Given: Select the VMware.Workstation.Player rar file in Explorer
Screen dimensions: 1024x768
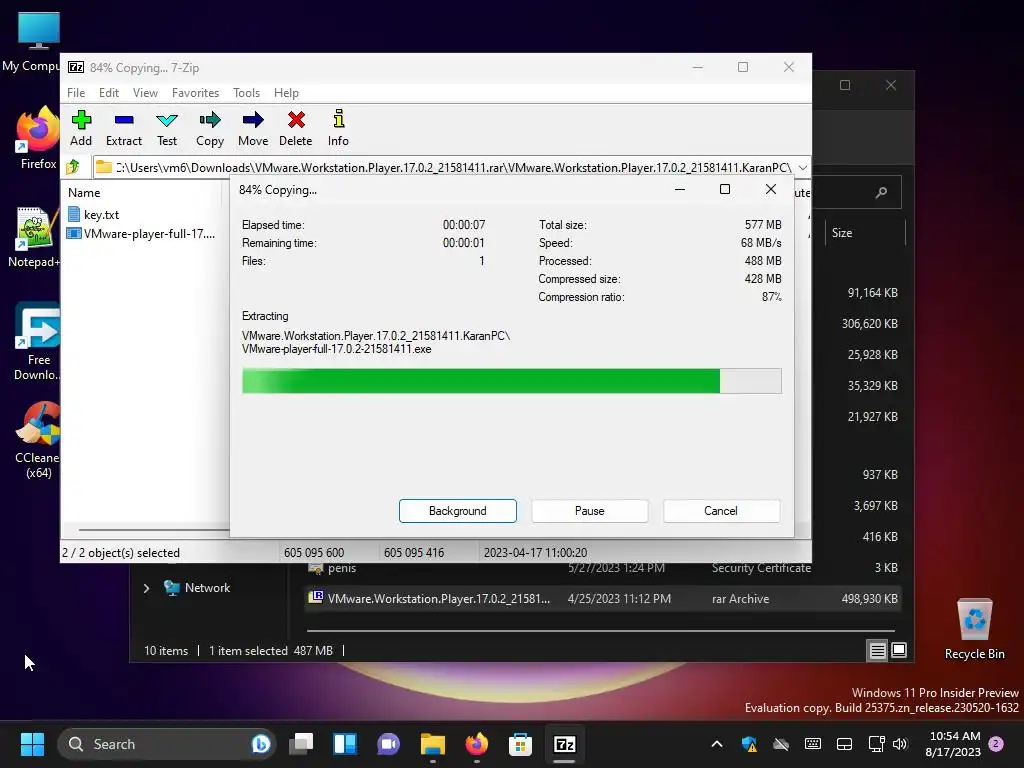Looking at the screenshot, I should (603, 599).
